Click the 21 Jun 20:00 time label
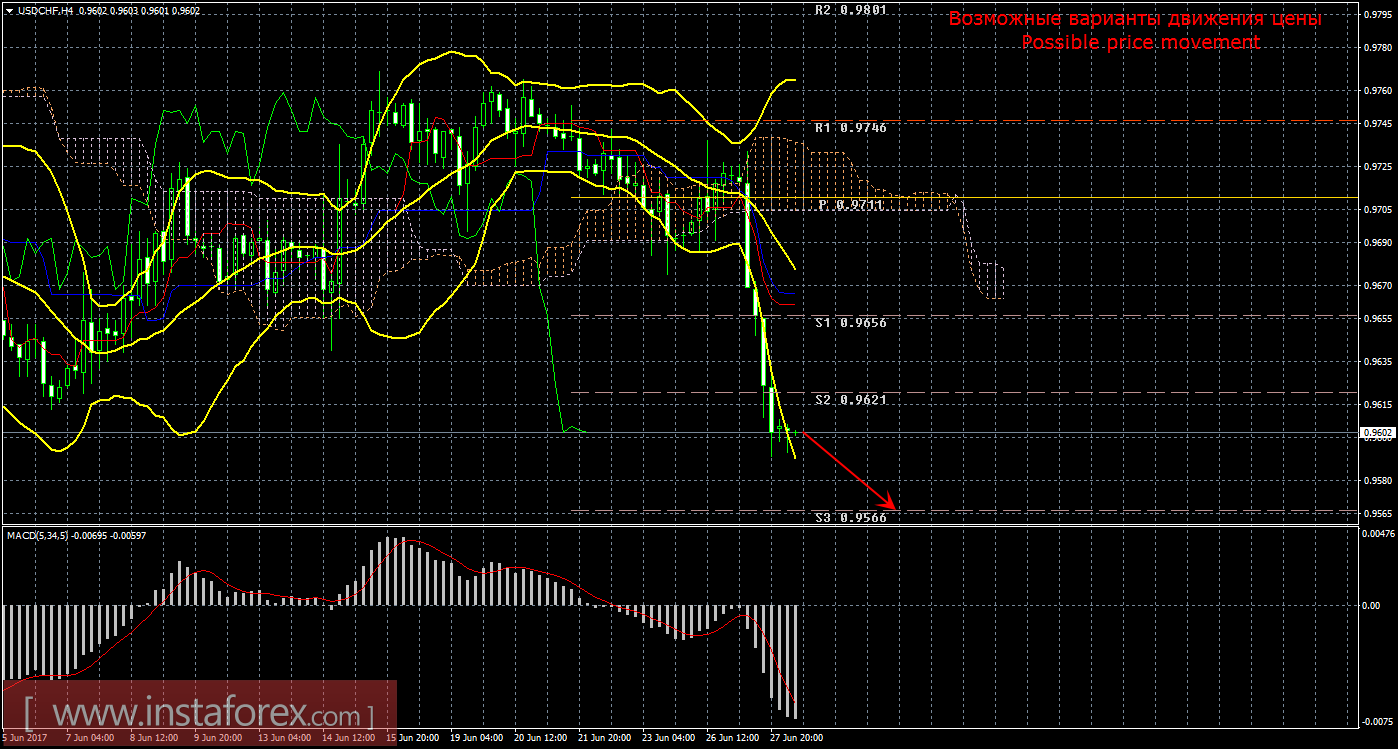This screenshot has width=1398, height=749. [603, 738]
